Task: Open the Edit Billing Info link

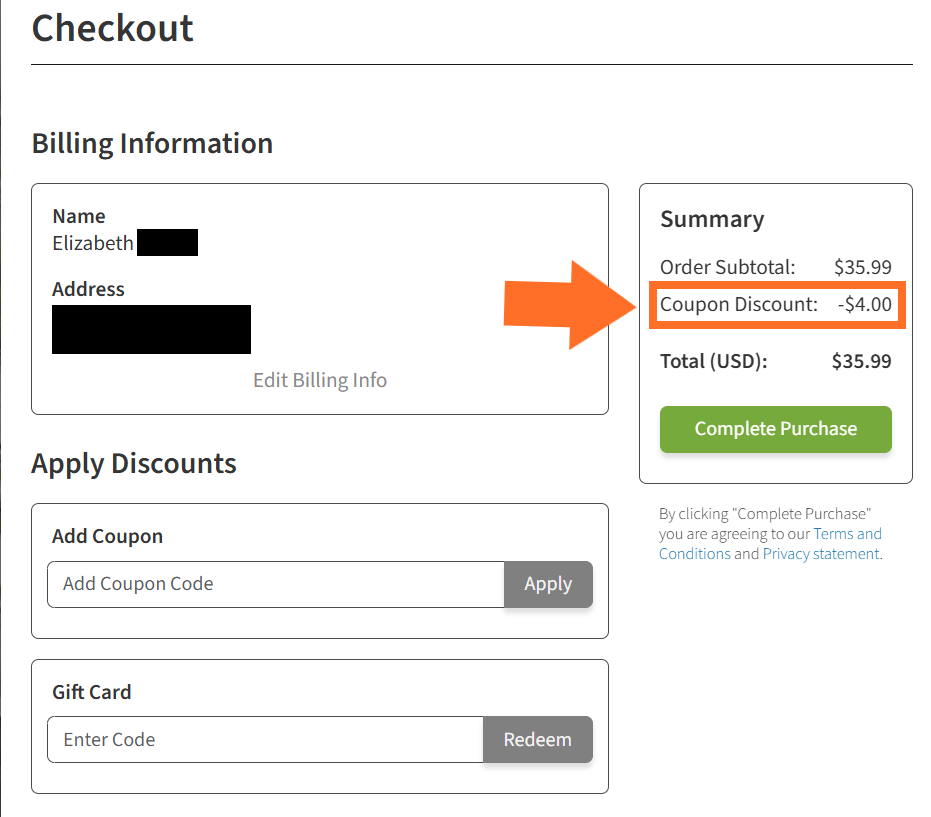Action: [320, 380]
